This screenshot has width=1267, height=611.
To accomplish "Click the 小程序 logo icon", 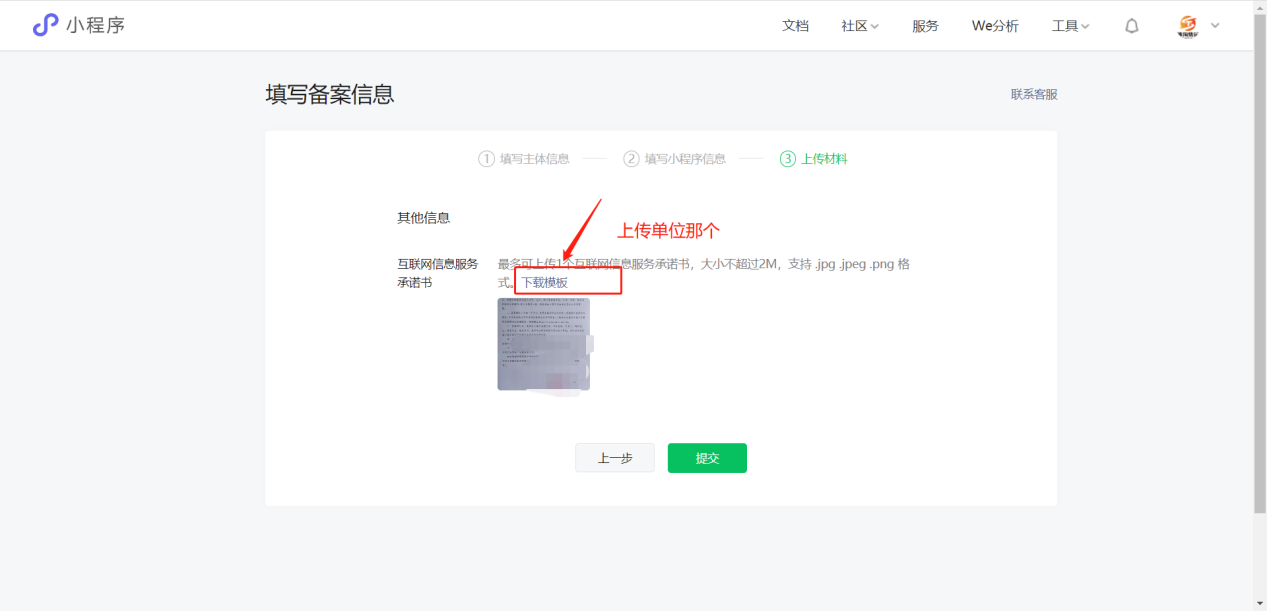I will tap(46, 25).
